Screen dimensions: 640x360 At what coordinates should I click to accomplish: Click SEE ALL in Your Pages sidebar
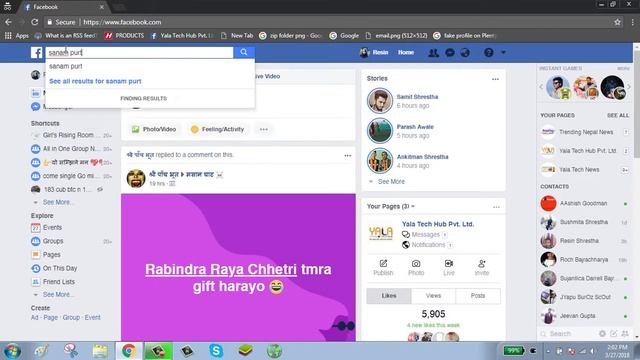click(x=618, y=116)
